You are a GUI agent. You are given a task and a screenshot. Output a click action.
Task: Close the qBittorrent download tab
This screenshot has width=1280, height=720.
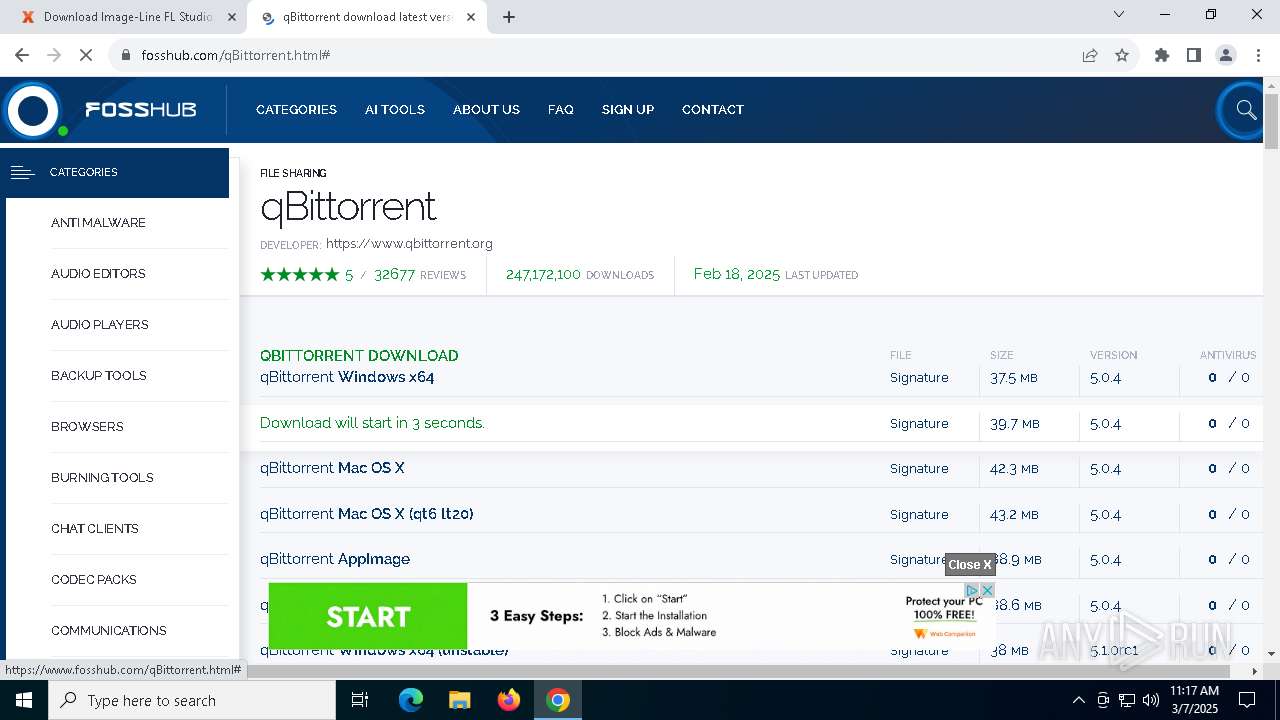tap(471, 17)
